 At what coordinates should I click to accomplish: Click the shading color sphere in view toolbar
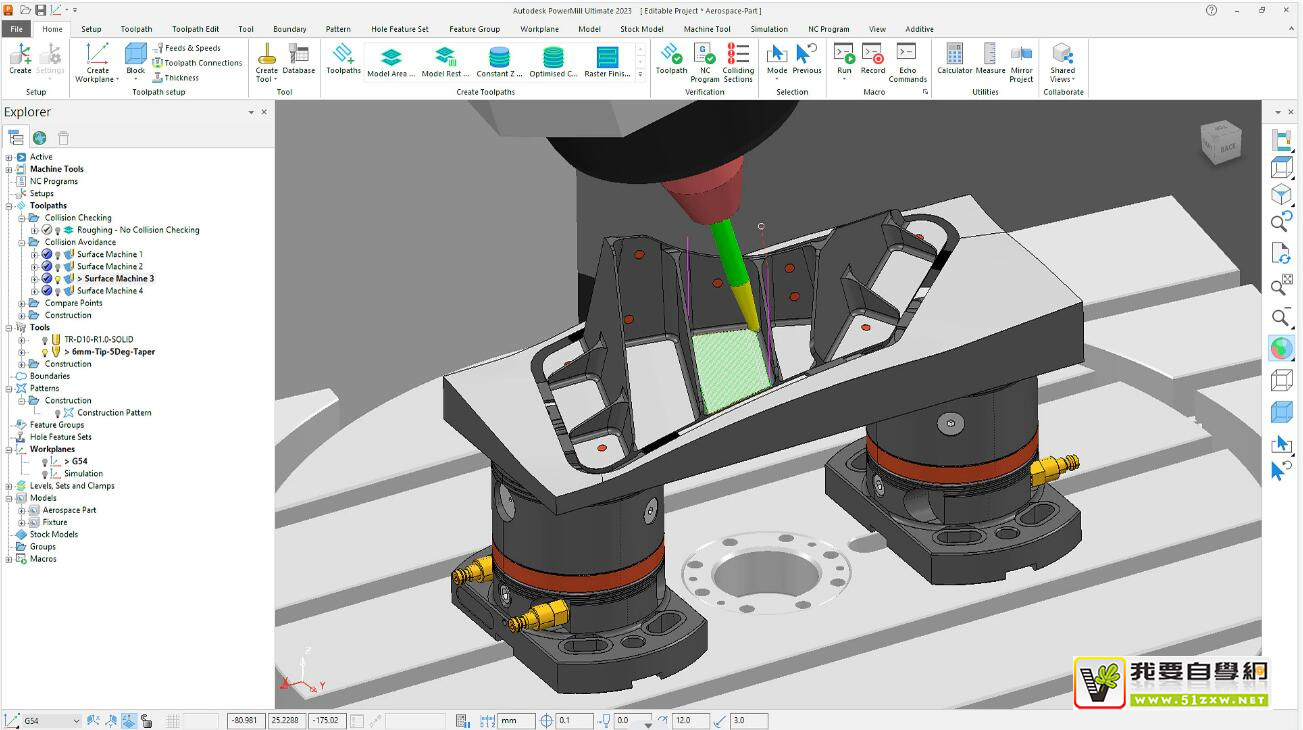tap(1281, 348)
